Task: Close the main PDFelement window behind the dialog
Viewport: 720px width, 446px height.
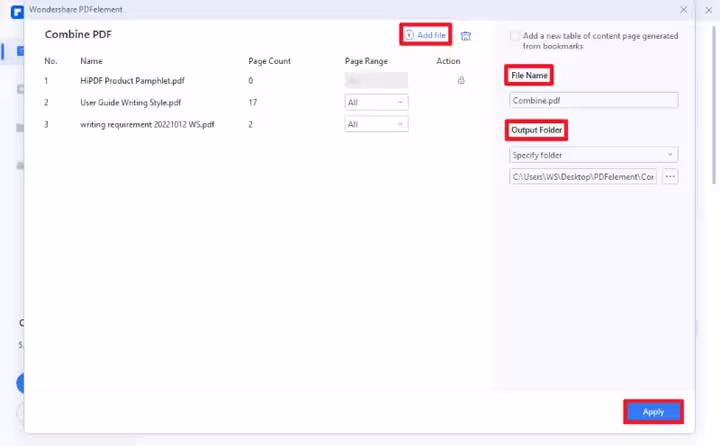Action: coord(709,10)
